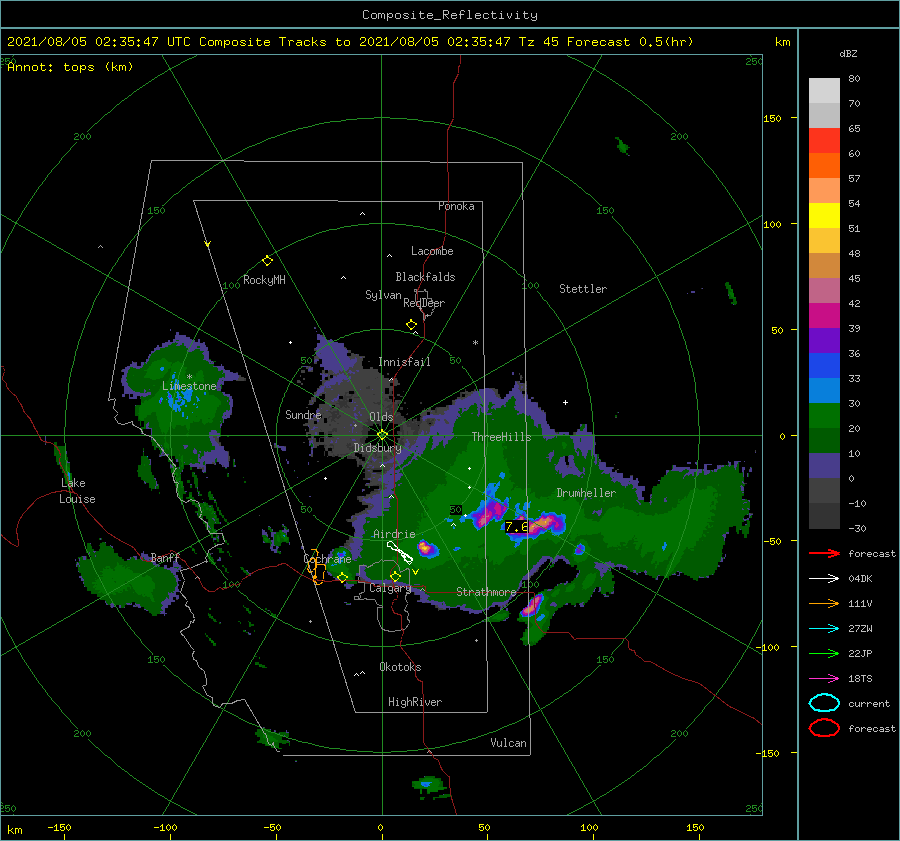The image size is (900, 841).
Task: Click the Calgary city label
Action: (x=390, y=588)
